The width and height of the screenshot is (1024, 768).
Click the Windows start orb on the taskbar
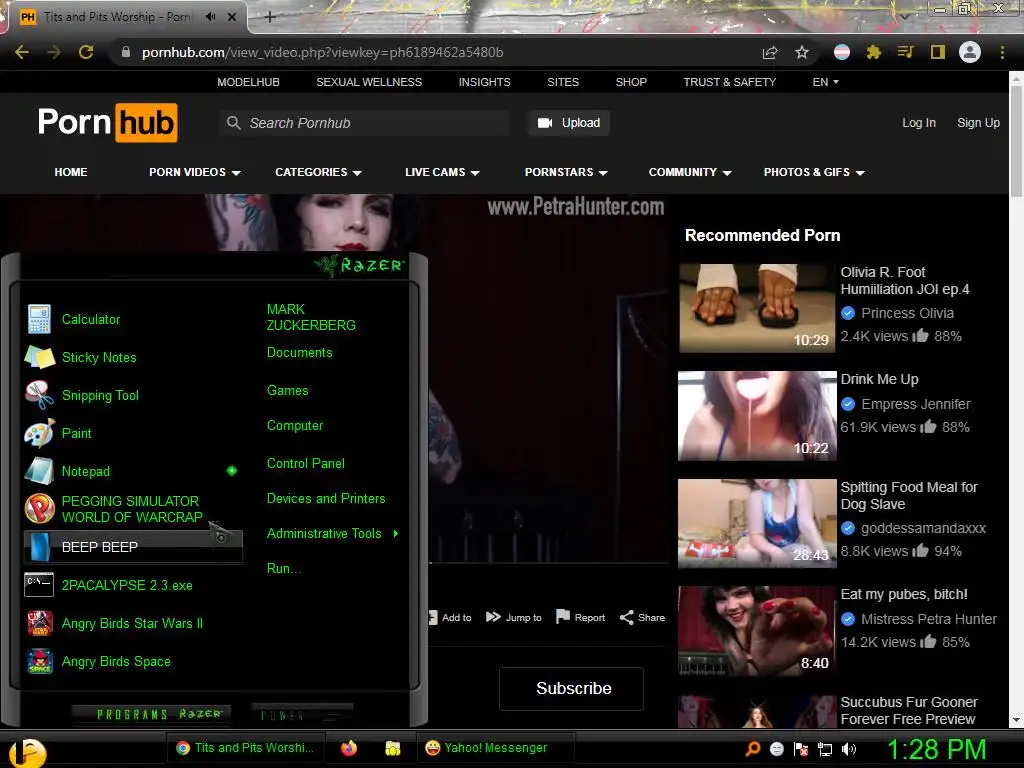tap(27, 753)
